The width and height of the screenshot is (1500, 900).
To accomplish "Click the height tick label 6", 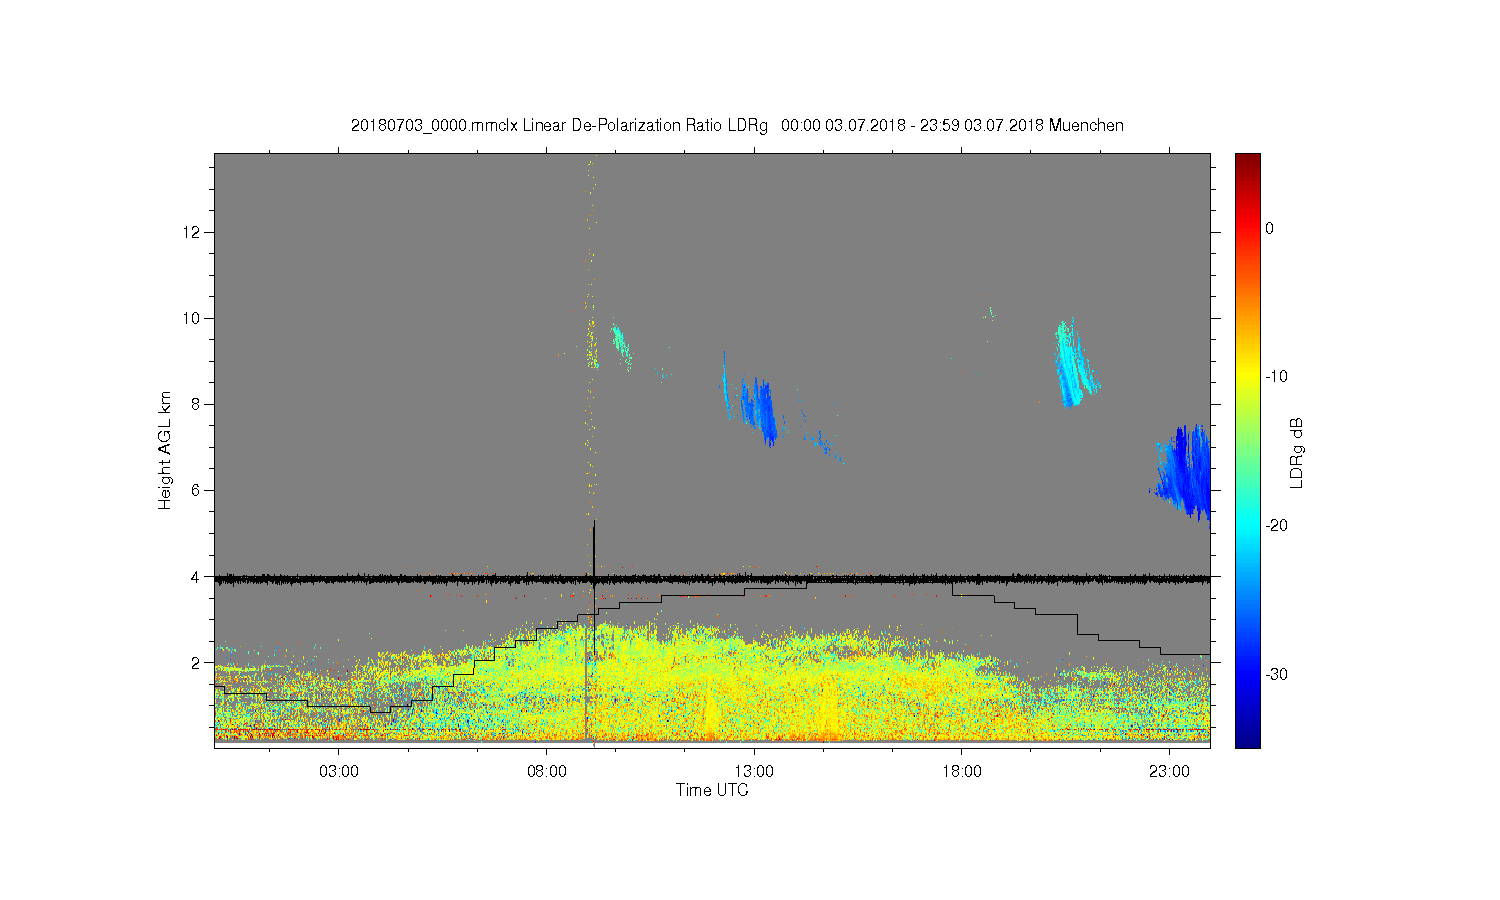I will click(x=196, y=490).
